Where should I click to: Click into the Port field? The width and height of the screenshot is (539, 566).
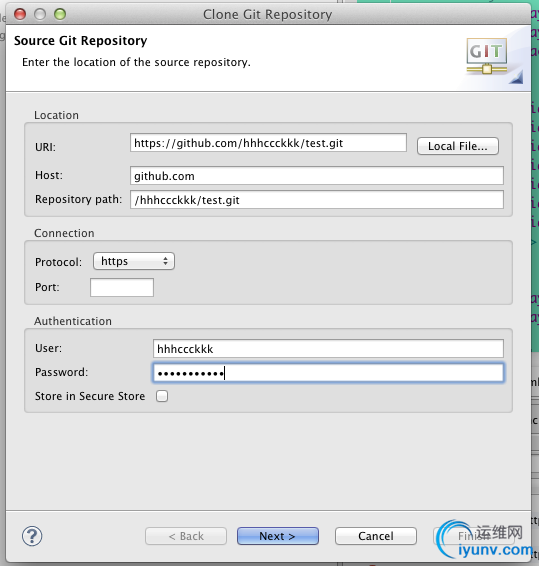[122, 287]
